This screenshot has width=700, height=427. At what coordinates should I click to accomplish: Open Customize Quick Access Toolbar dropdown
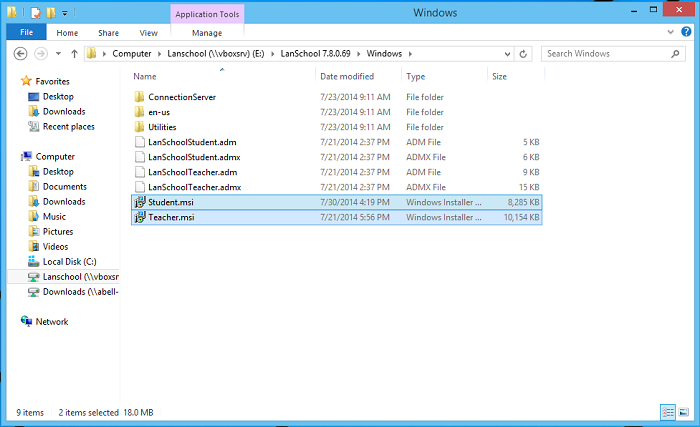(65, 13)
